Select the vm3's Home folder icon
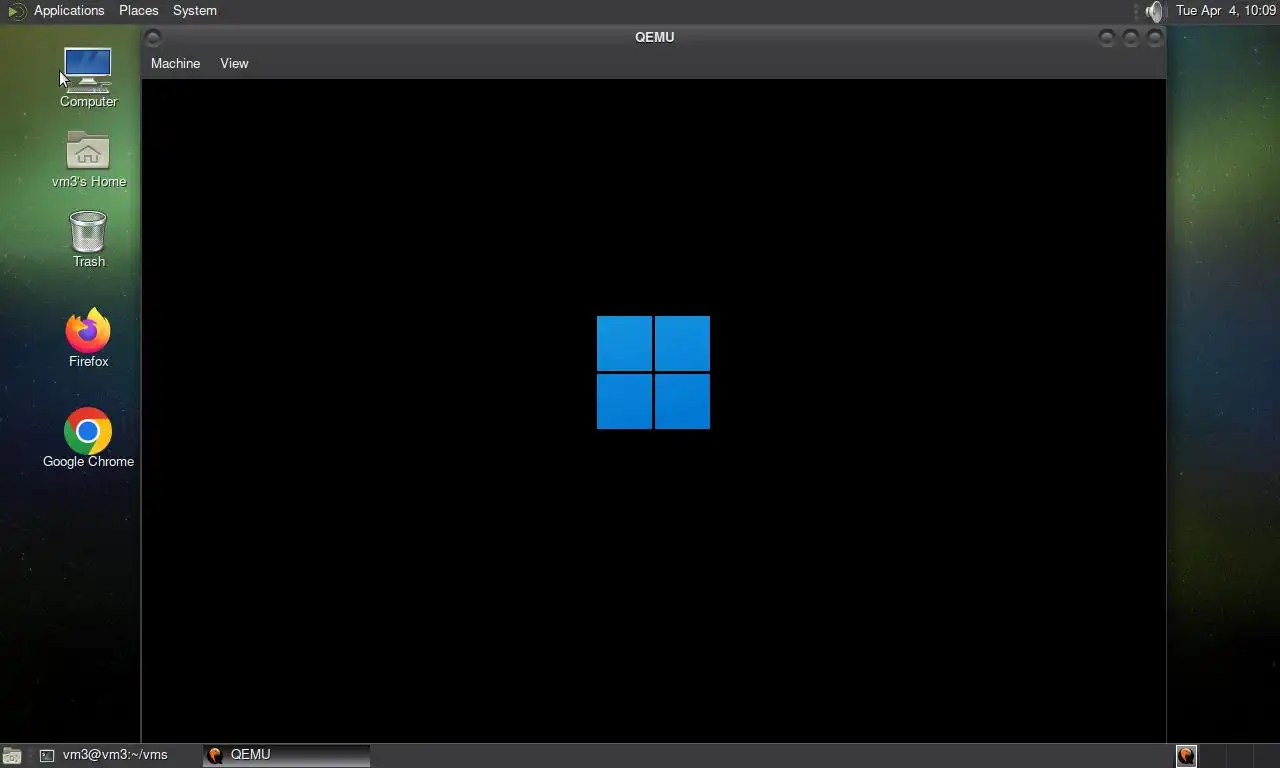This screenshot has width=1280, height=768. 88,159
